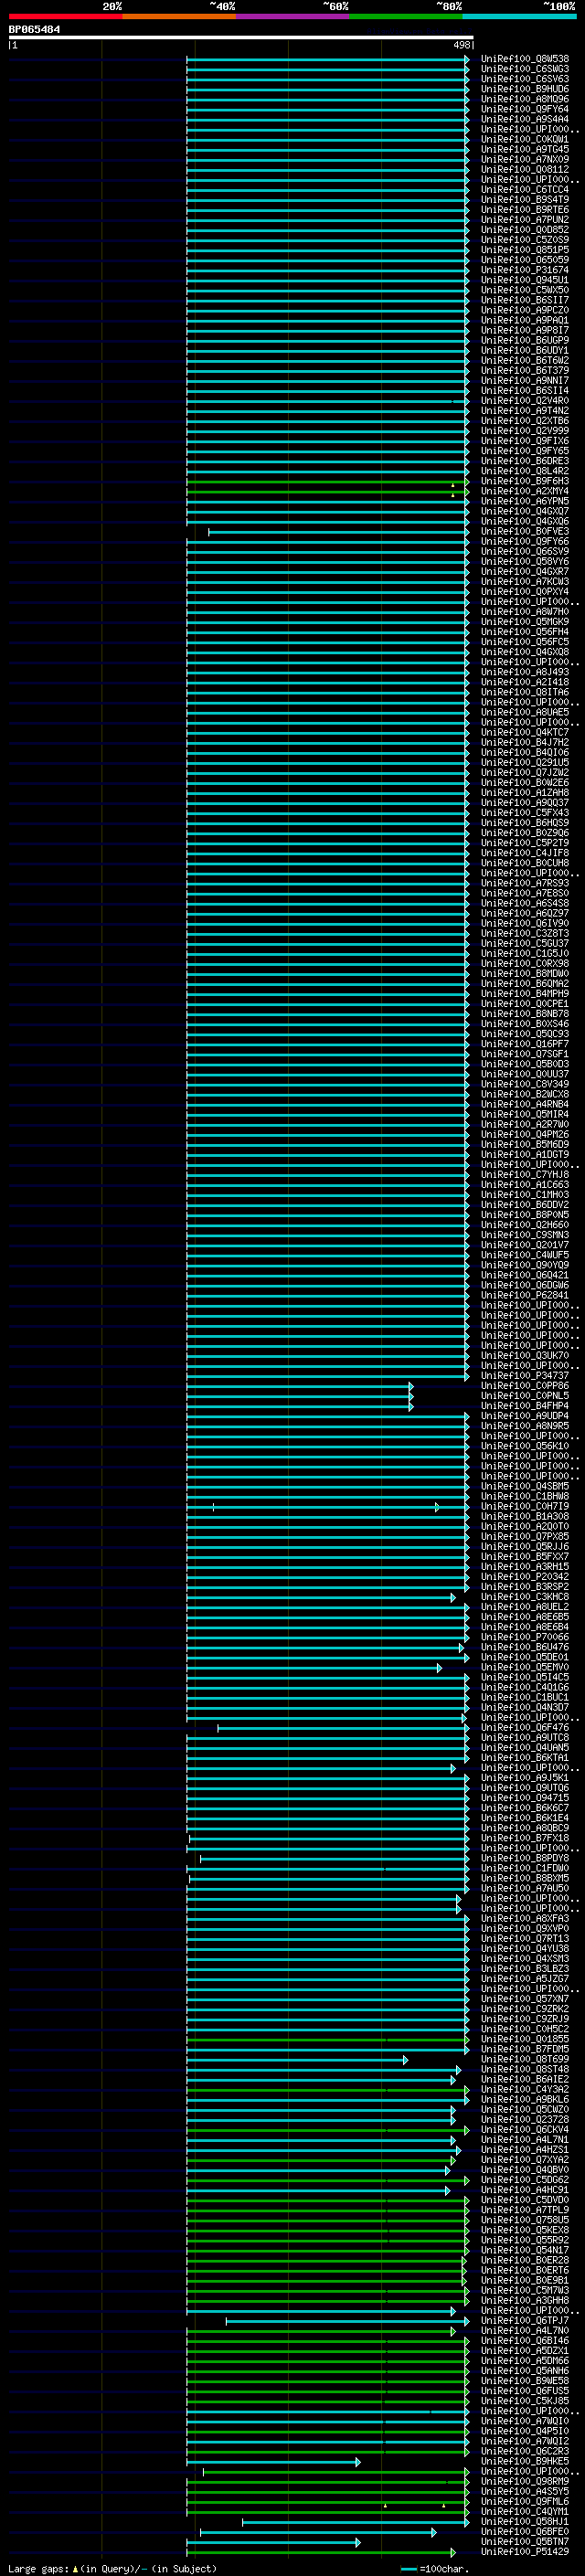Screen dimensions: 585x2576
Task: Click the green alignment bar for Q9FML6
Action: click(327, 2502)
